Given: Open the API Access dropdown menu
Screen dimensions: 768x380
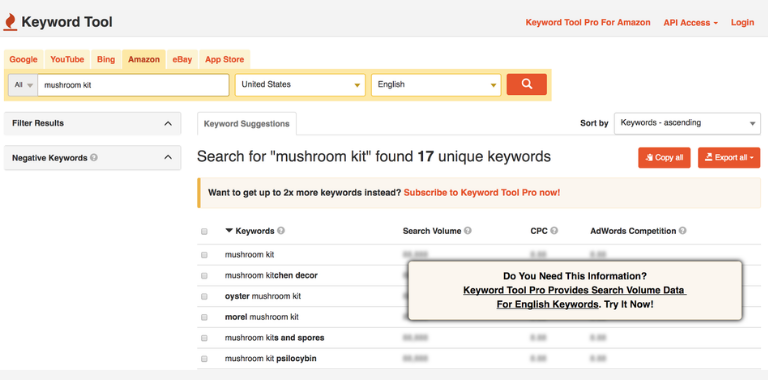Looking at the screenshot, I should 691,23.
